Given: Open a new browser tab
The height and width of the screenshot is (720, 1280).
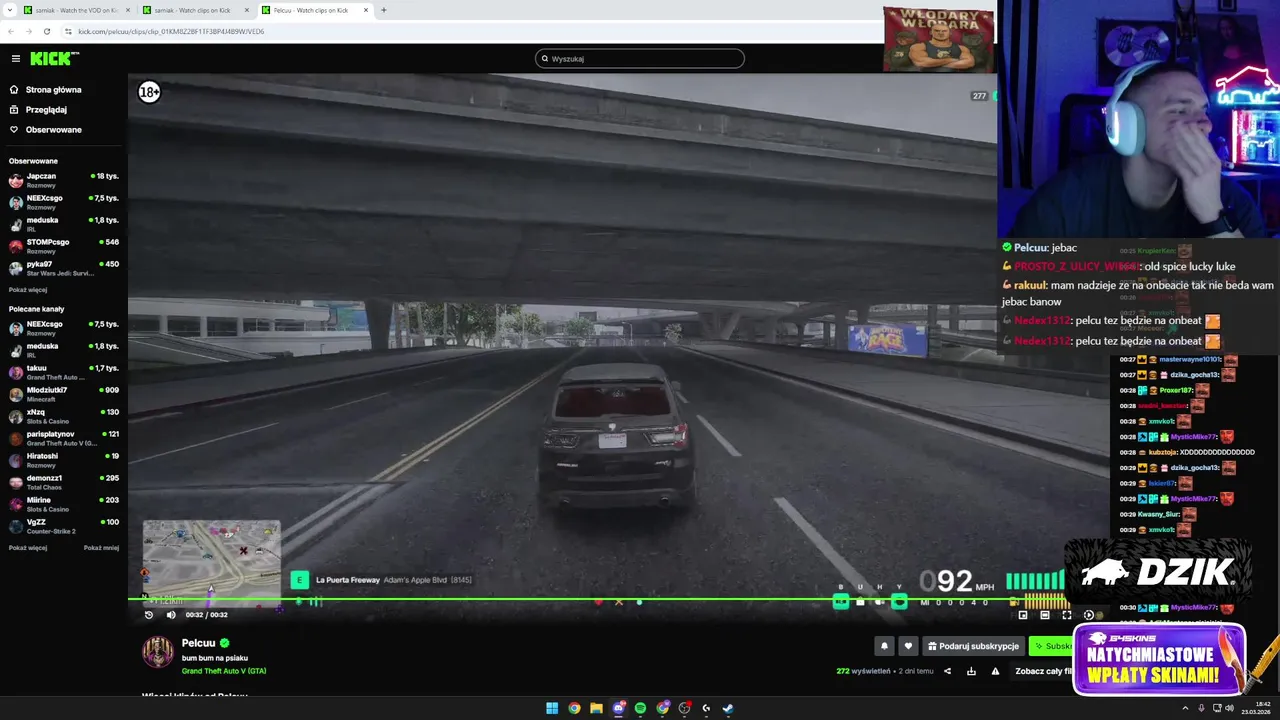Looking at the screenshot, I should [383, 10].
